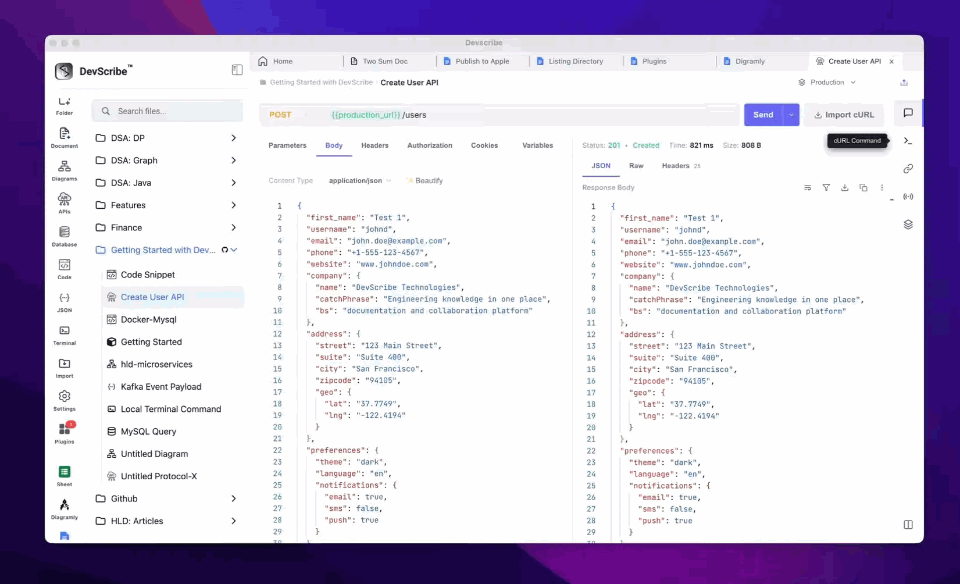Open the Production environment dropdown
960x584 pixels.
click(x=827, y=82)
